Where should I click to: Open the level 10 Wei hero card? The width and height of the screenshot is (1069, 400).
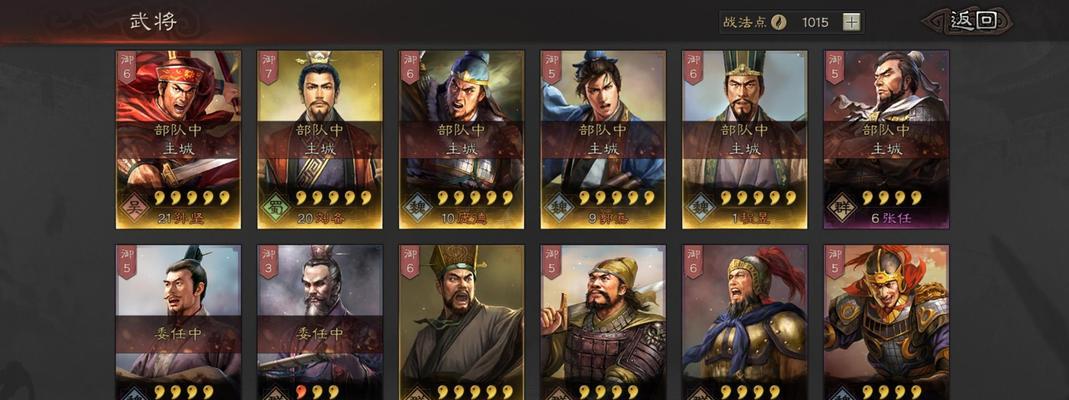click(462, 139)
